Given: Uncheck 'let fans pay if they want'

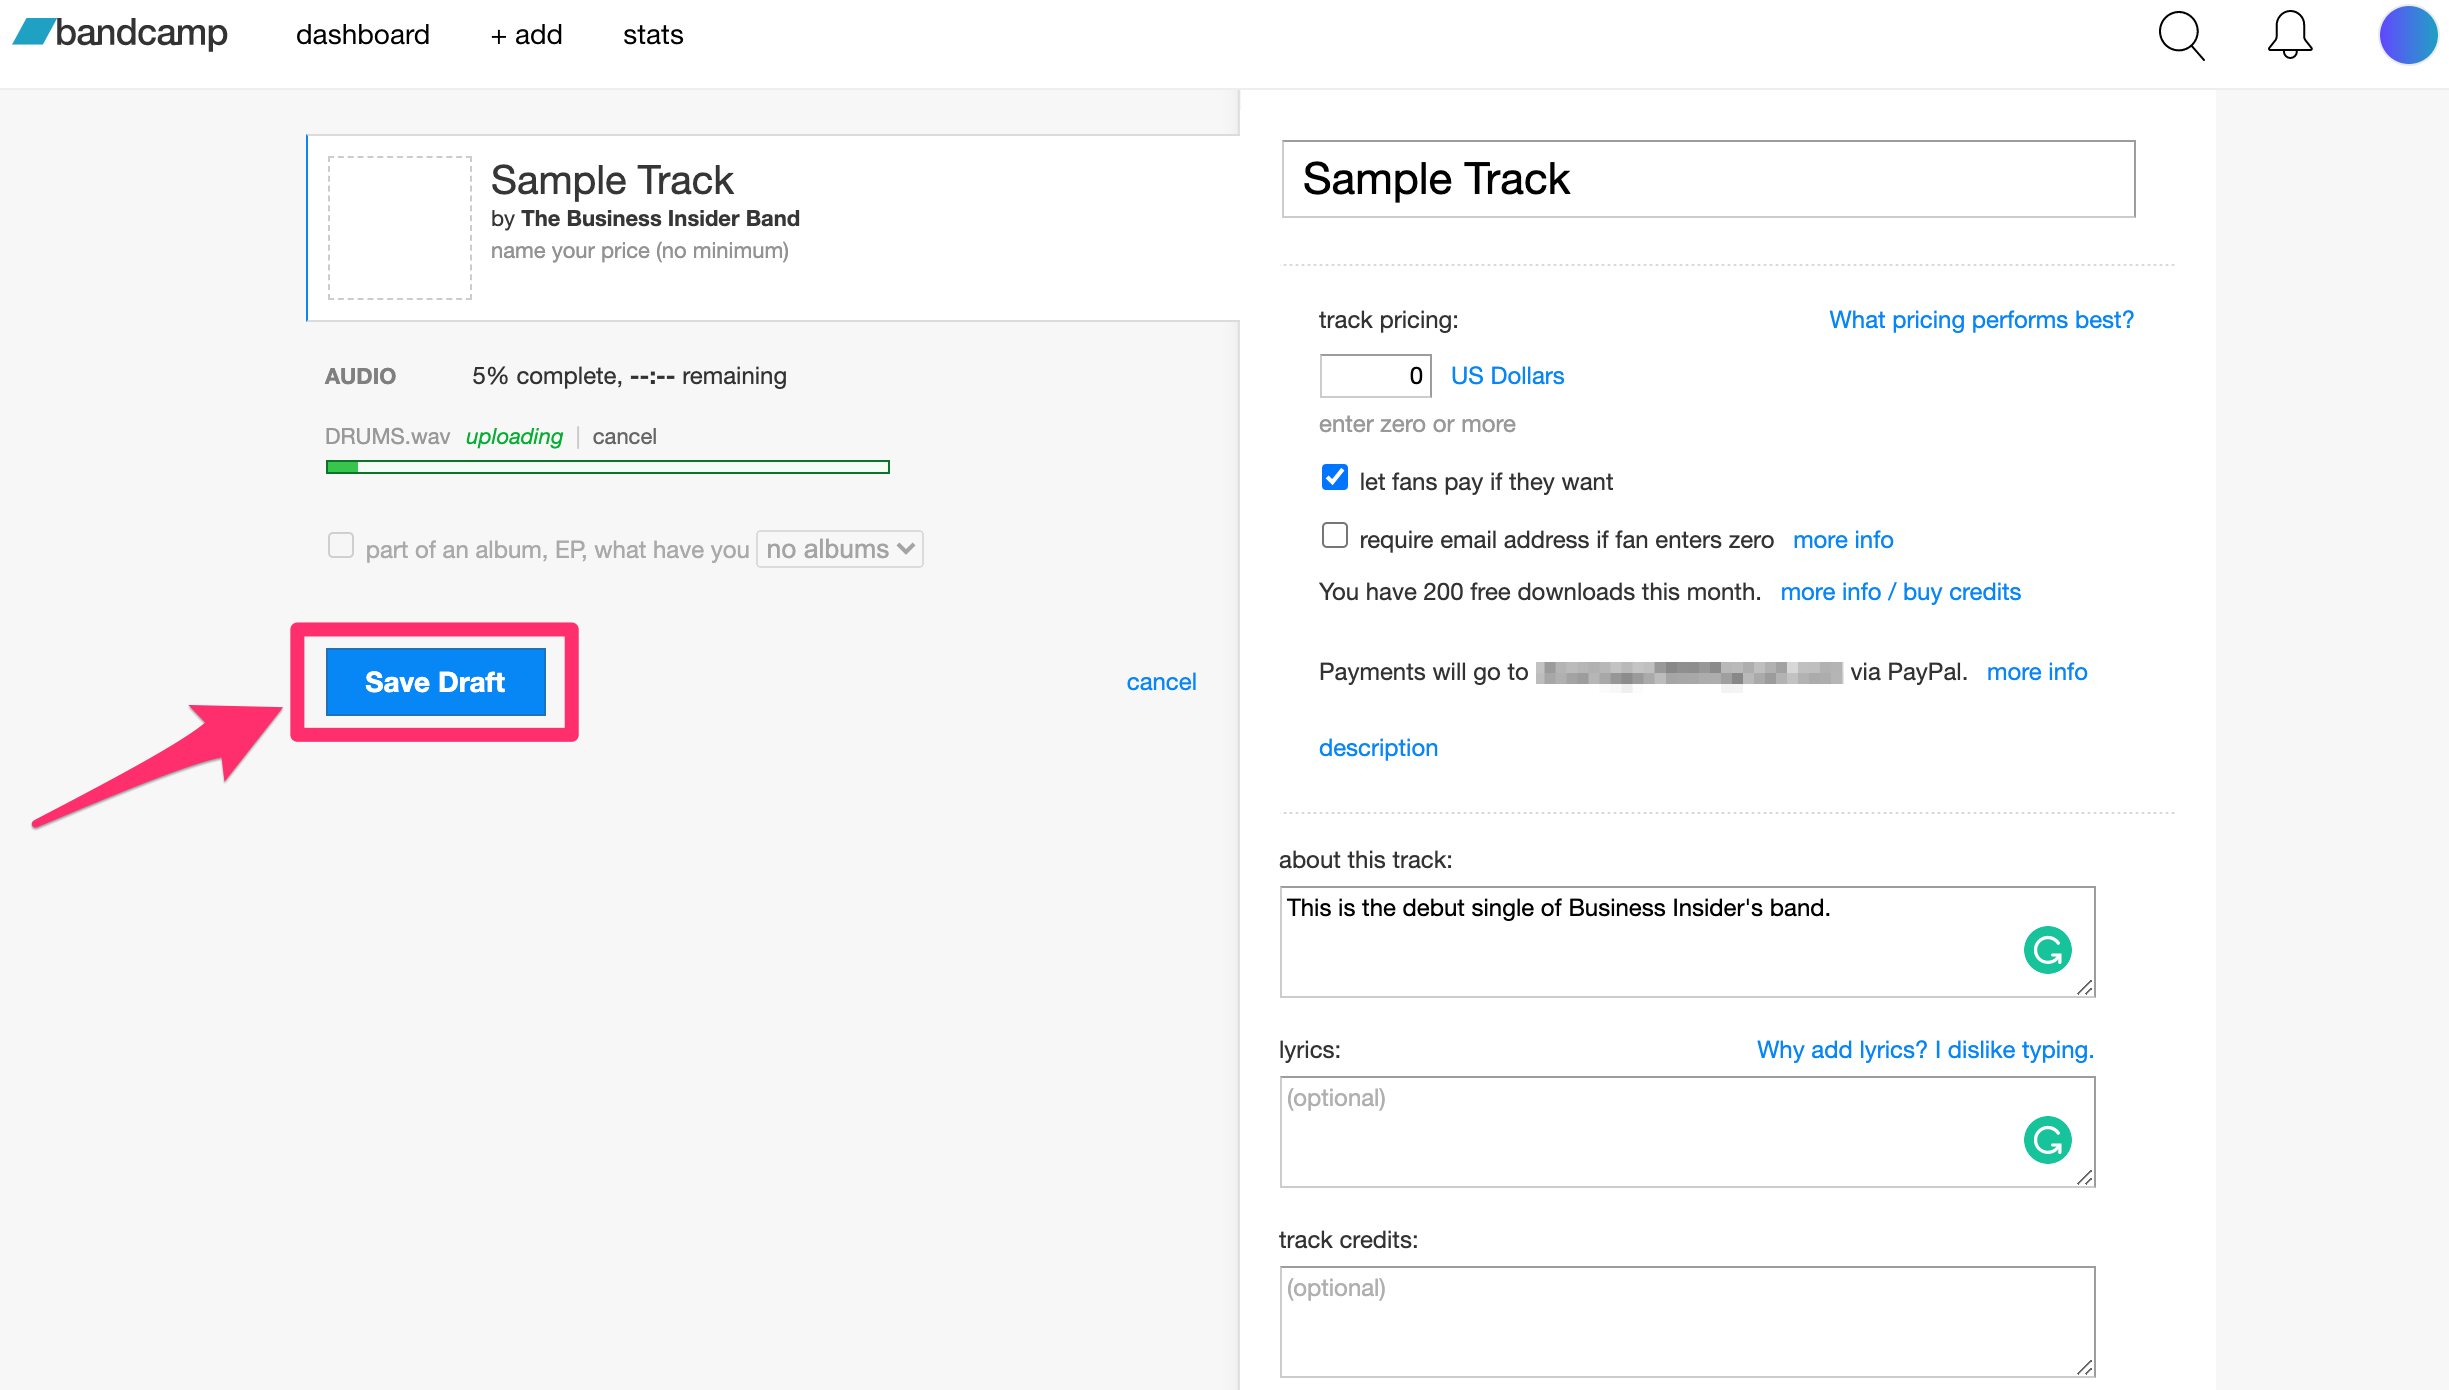Looking at the screenshot, I should [1334, 478].
